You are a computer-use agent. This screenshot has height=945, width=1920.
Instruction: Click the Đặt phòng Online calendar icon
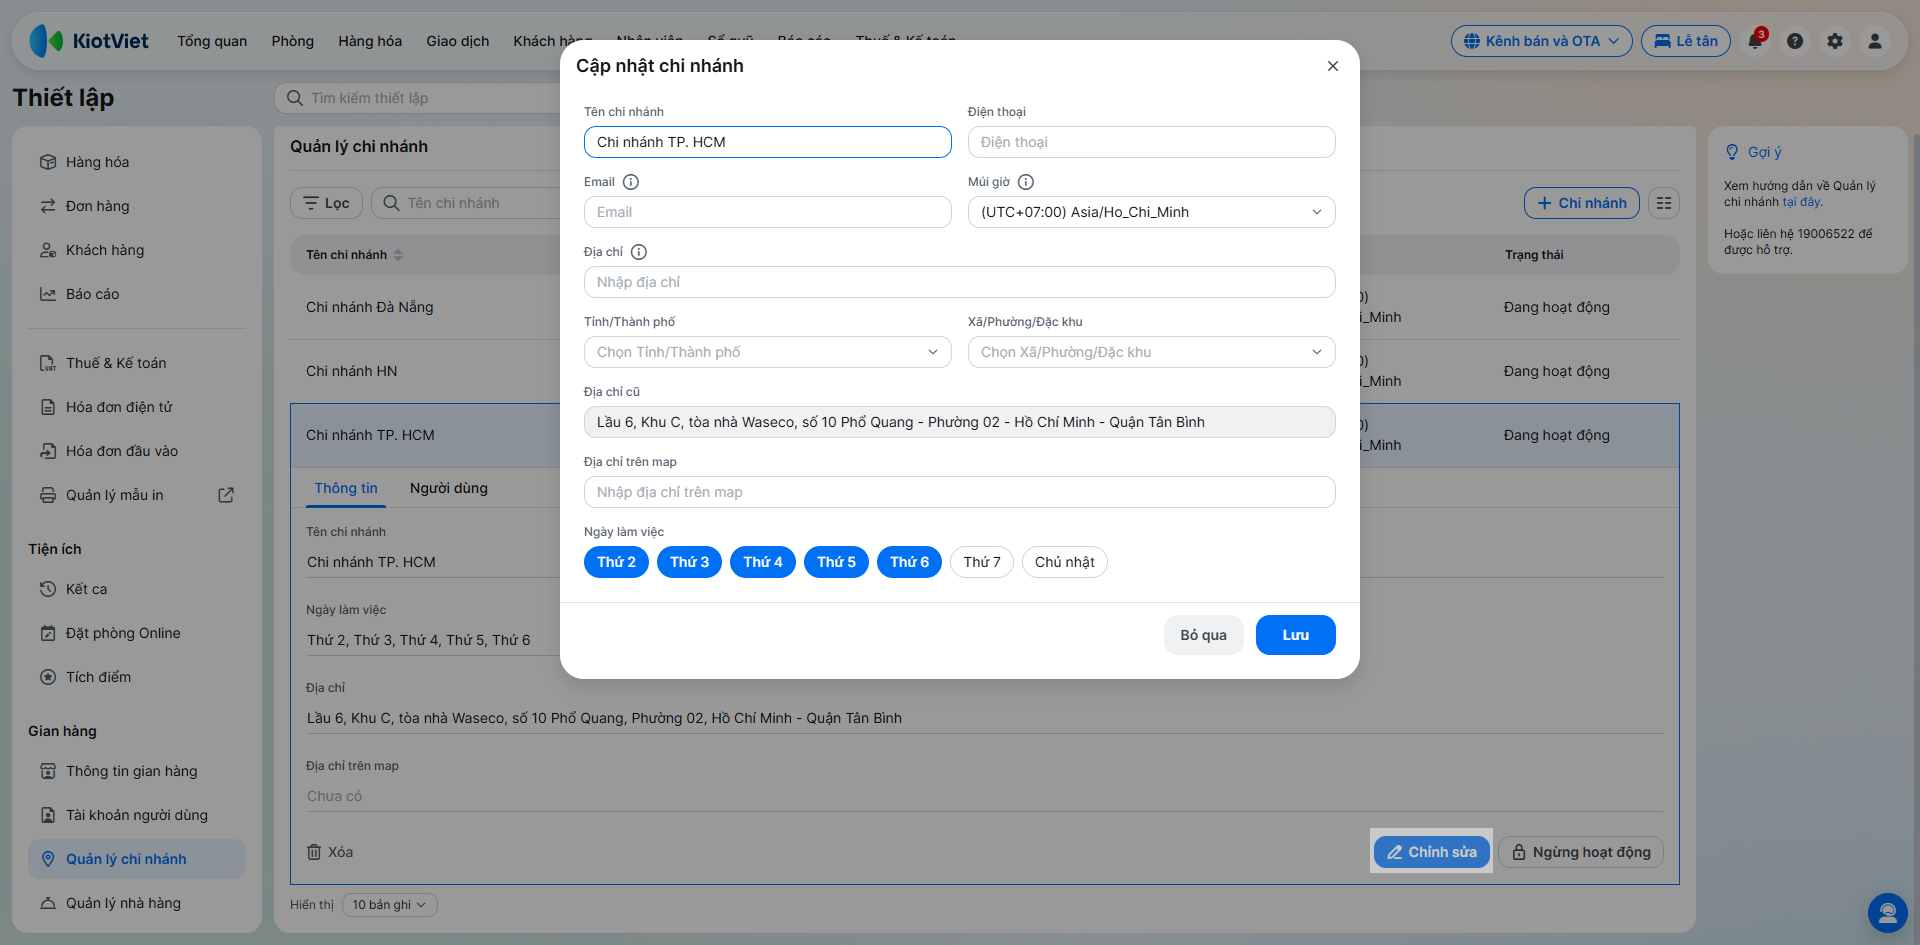[x=47, y=633]
